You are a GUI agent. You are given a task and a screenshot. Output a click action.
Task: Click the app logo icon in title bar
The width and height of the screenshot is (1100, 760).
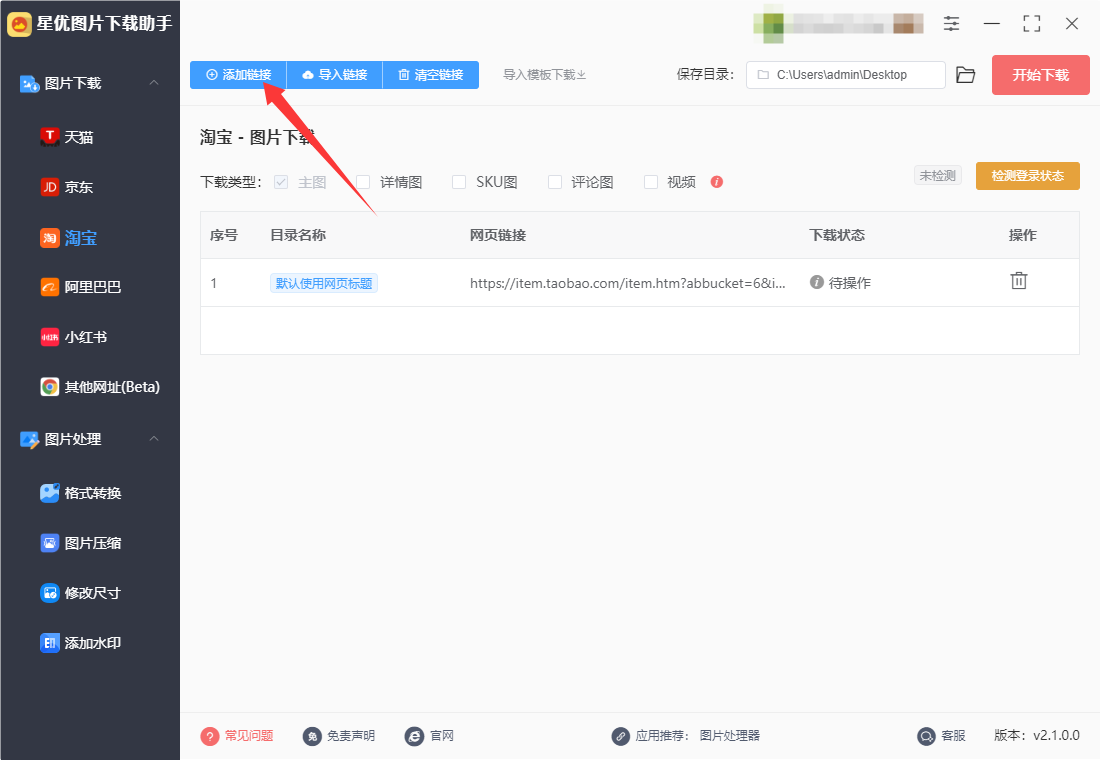(20, 24)
